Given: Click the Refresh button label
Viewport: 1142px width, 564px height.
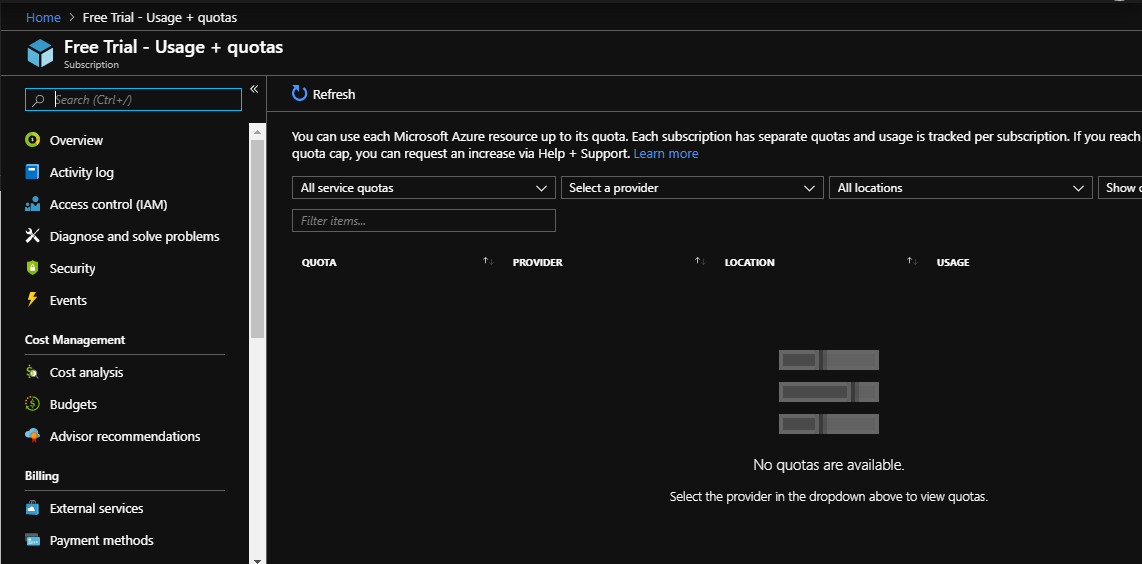Looking at the screenshot, I should [334, 94].
